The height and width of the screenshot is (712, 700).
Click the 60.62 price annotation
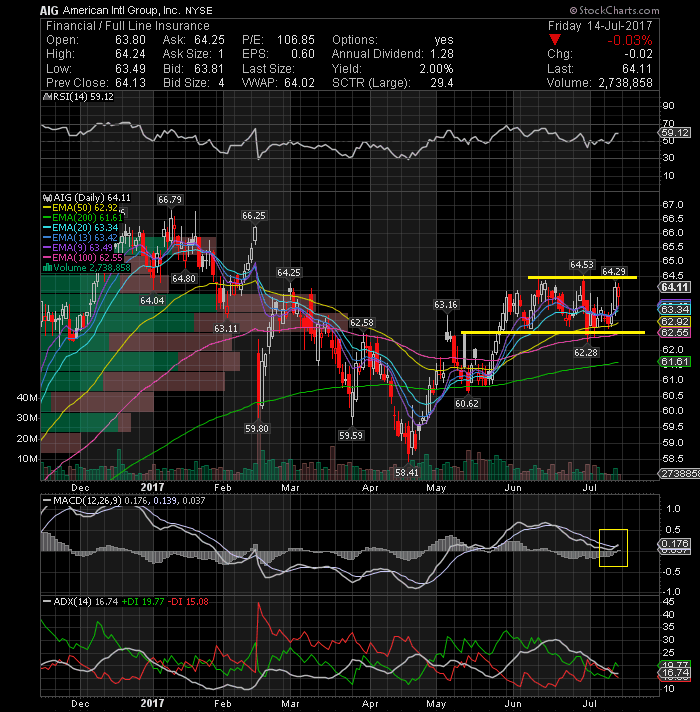467,403
